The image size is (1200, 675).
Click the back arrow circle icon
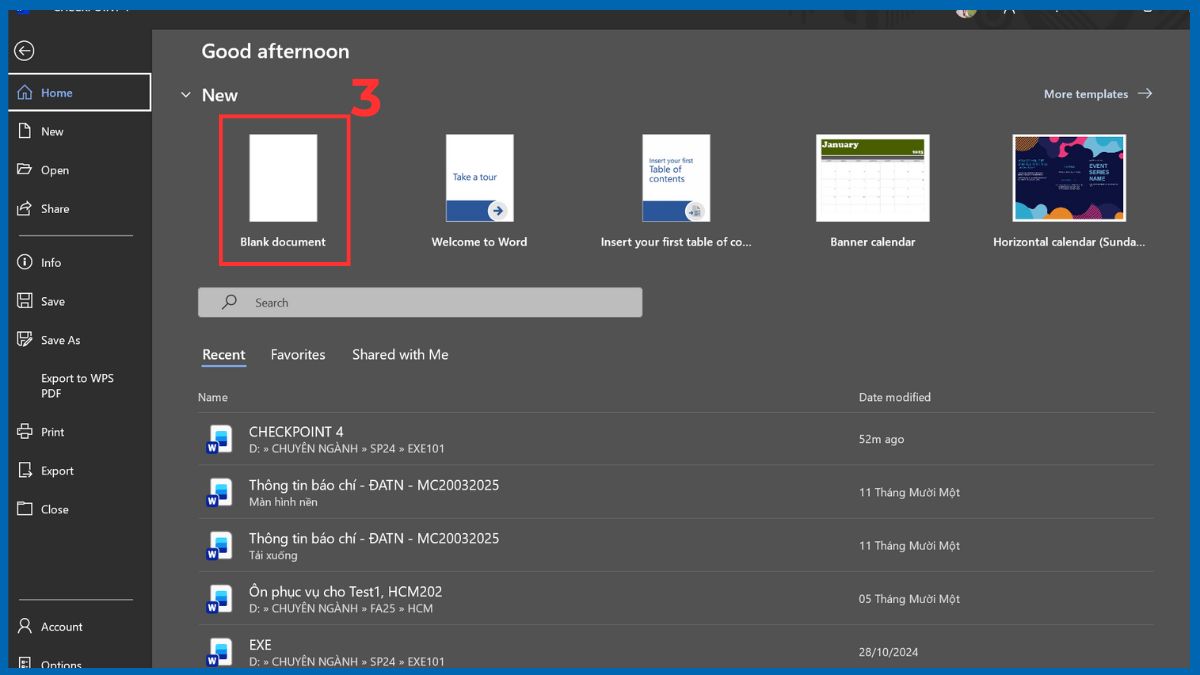tap(25, 51)
